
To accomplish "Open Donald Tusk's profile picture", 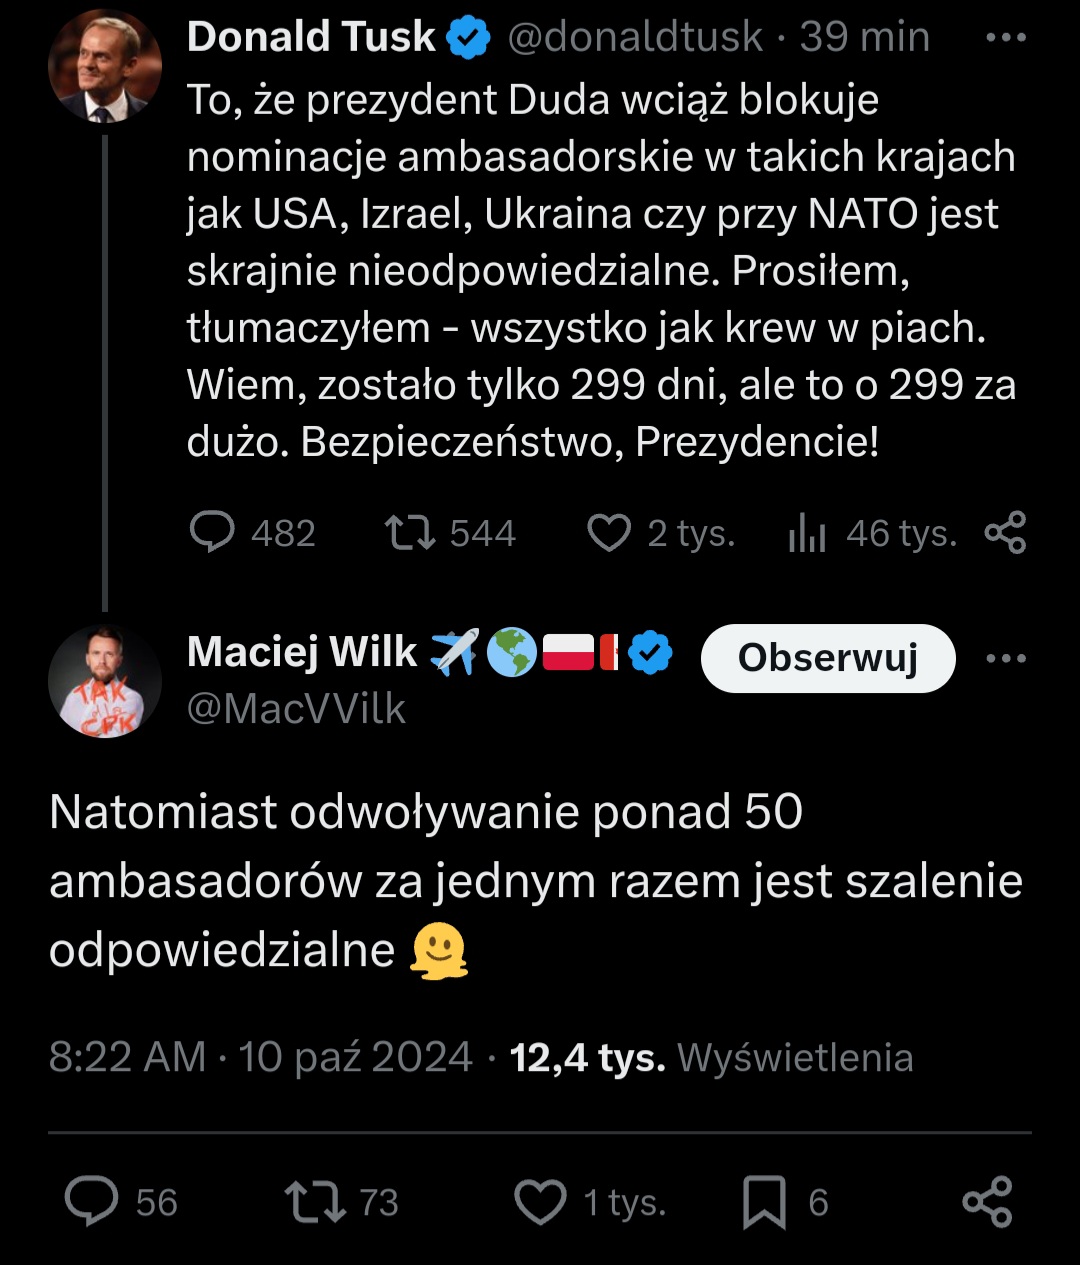I will click(x=104, y=67).
